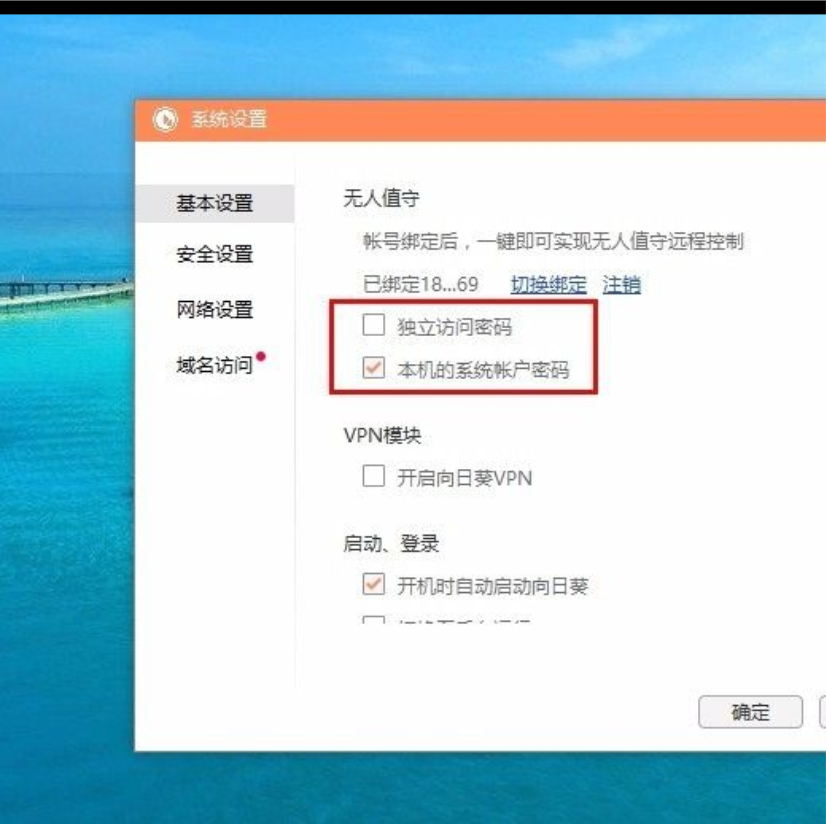
Task: Click the 已绑定18...69 account text
Action: 420,285
